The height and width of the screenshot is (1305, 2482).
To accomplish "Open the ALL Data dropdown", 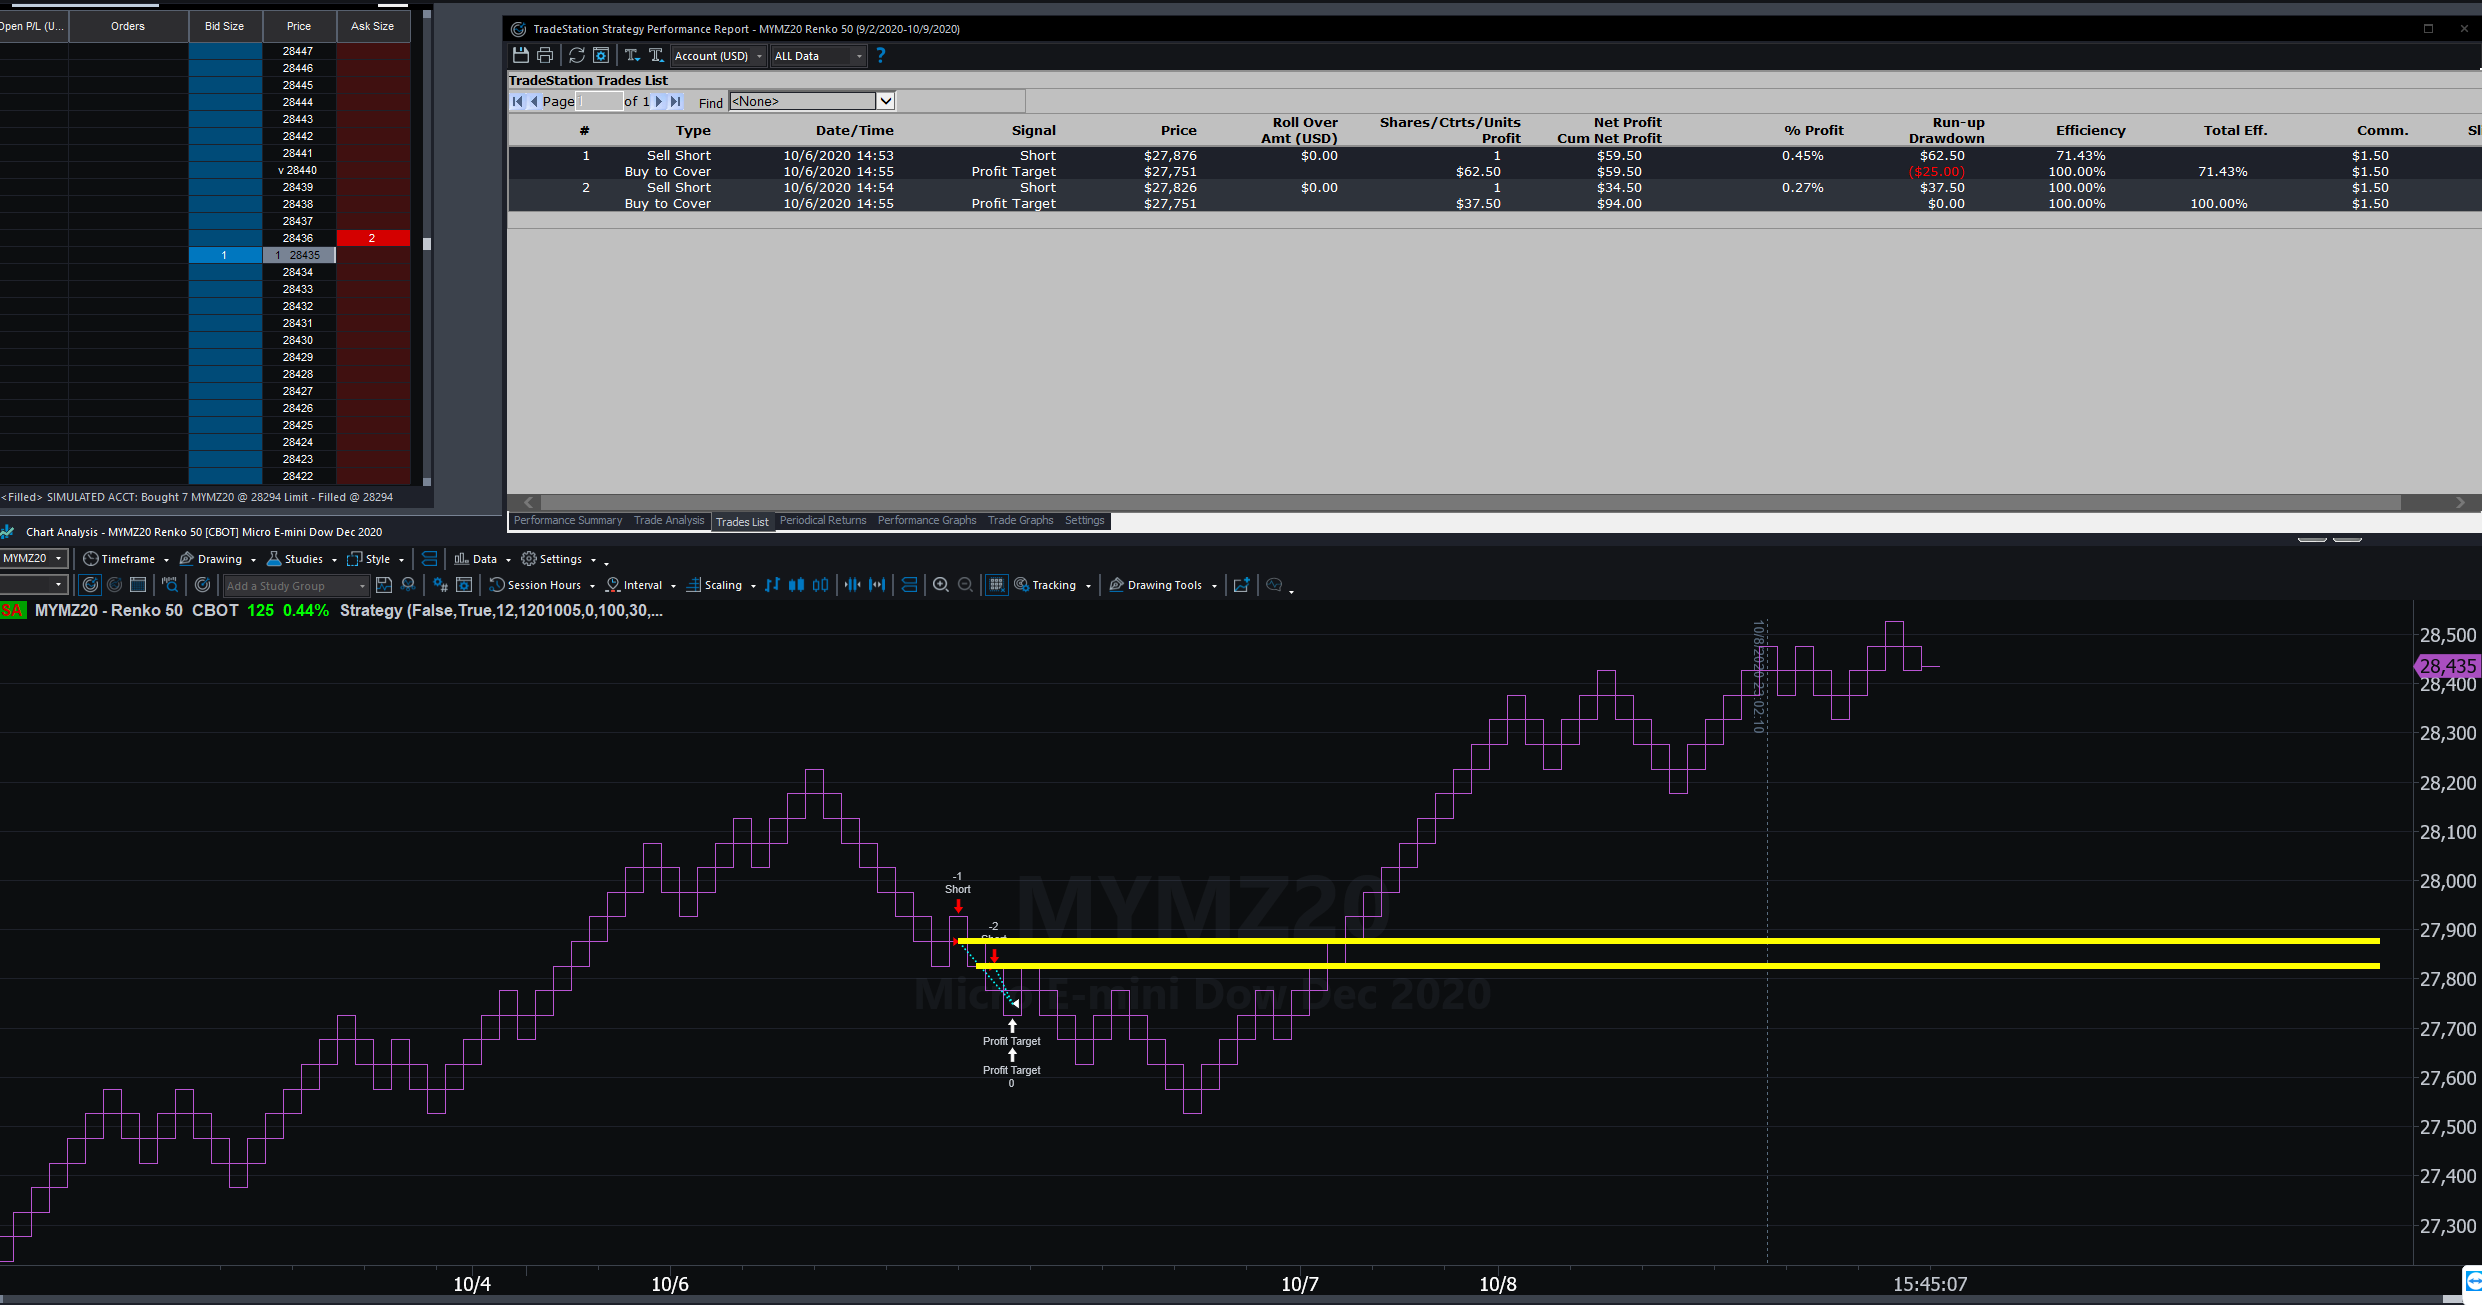I will (x=859, y=56).
